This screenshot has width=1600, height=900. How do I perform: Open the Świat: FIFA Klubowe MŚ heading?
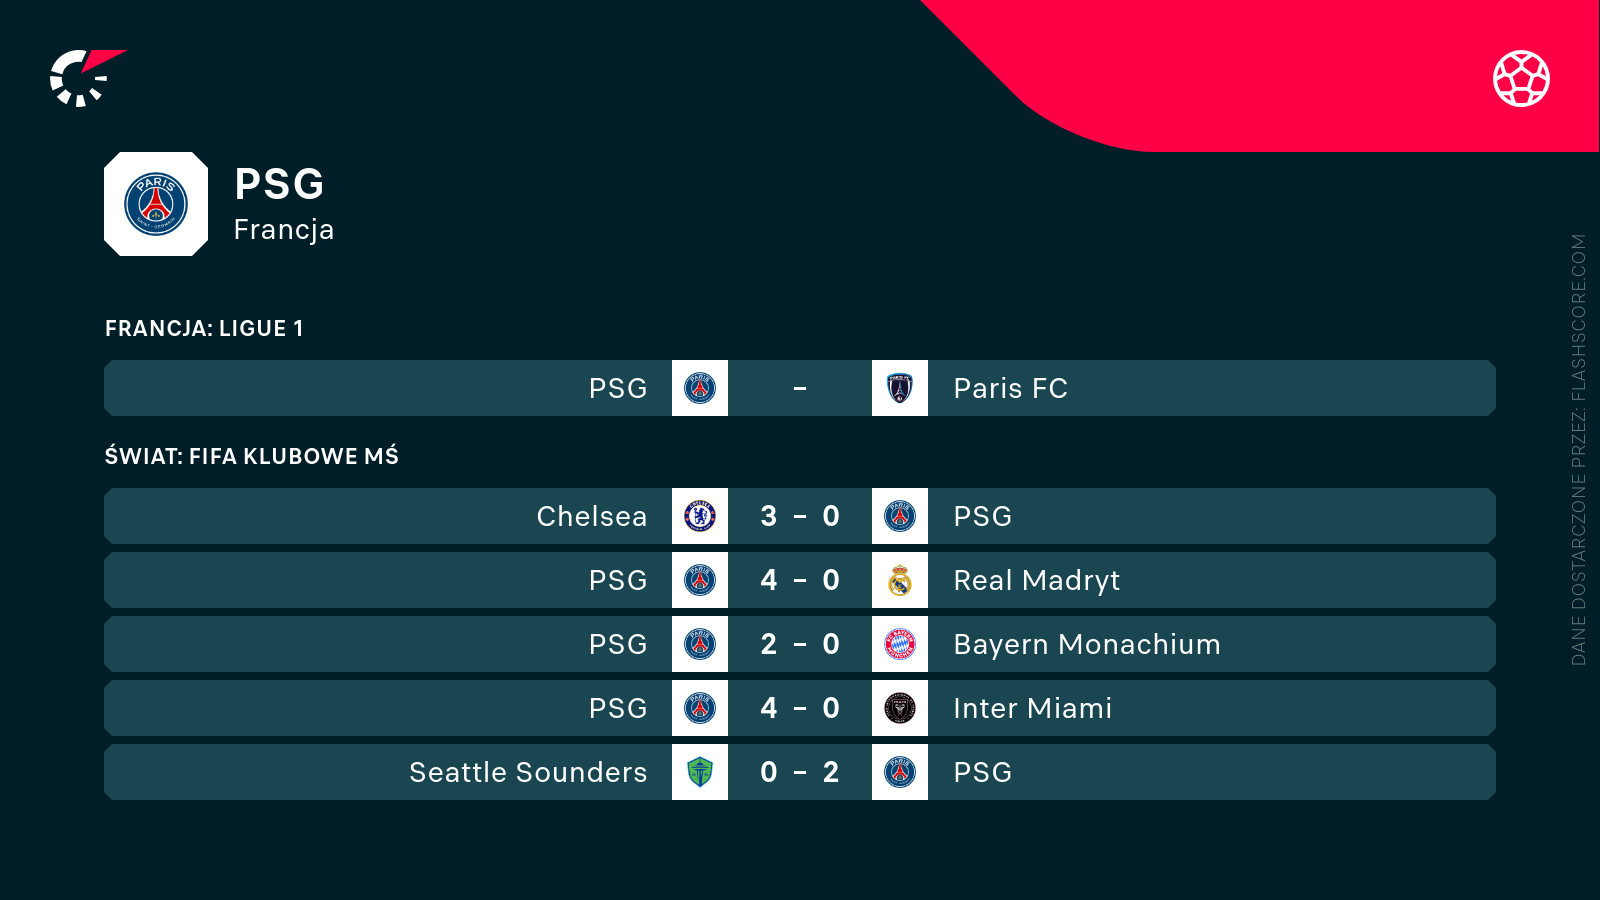[251, 456]
